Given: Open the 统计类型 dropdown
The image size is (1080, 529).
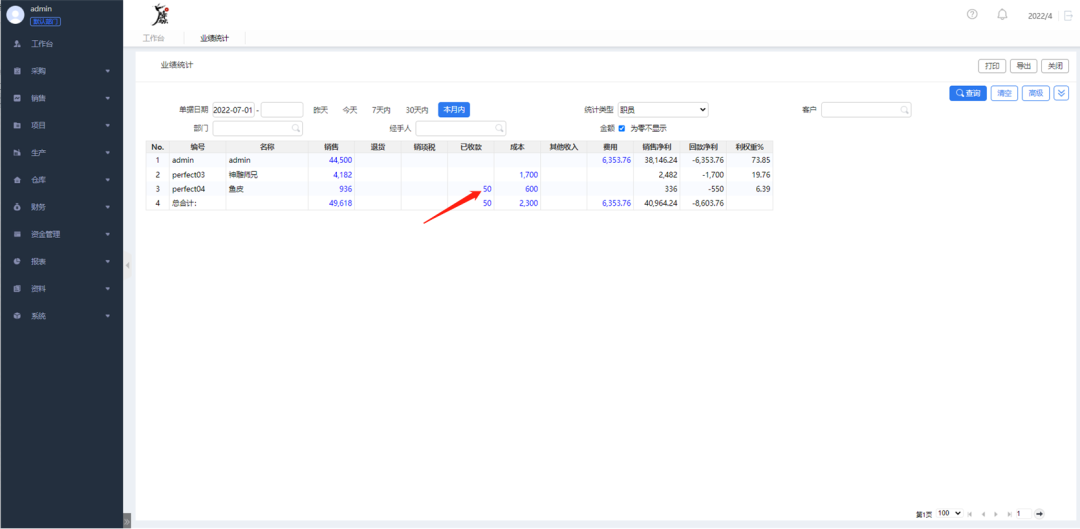Looking at the screenshot, I should (662, 110).
